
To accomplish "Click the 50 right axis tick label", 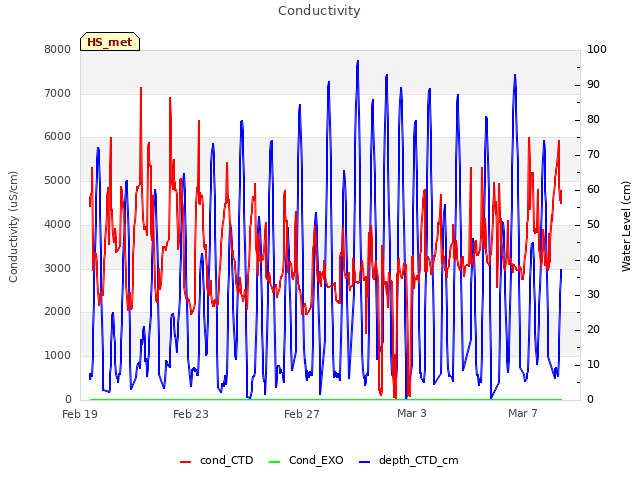I will (x=593, y=224).
